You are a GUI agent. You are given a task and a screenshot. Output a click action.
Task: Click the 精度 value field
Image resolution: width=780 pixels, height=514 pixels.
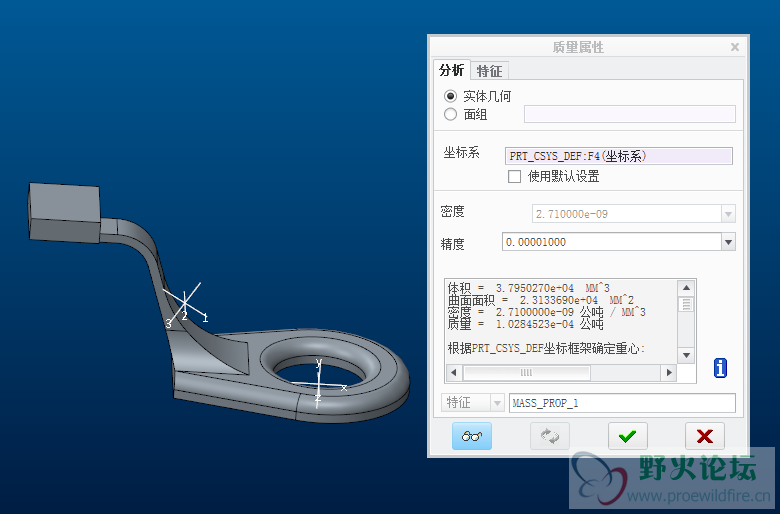click(x=612, y=242)
